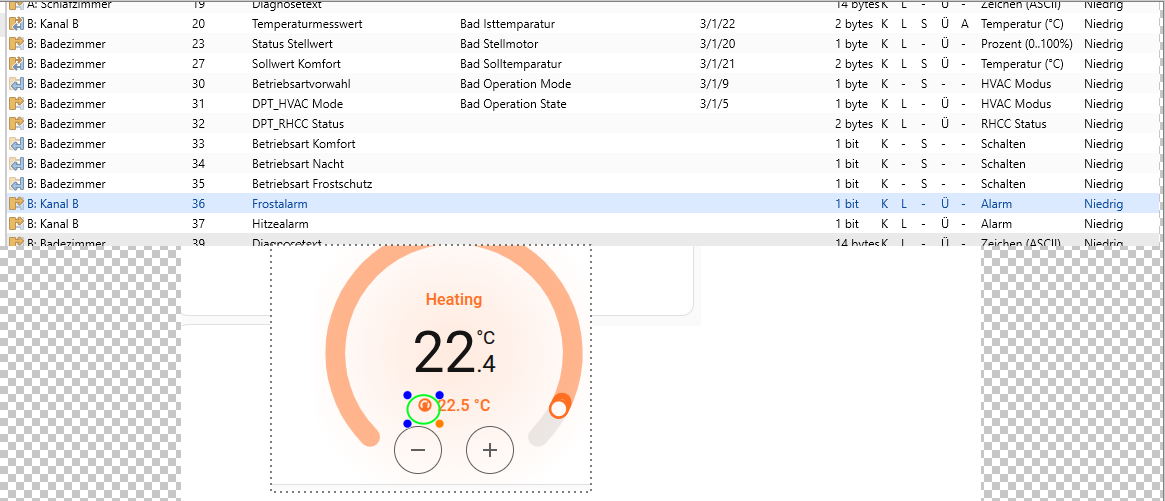Viewport: 1165px width, 501px height.
Task: Click the Niedrig priority of the Frostalarm row
Action: (x=1103, y=204)
